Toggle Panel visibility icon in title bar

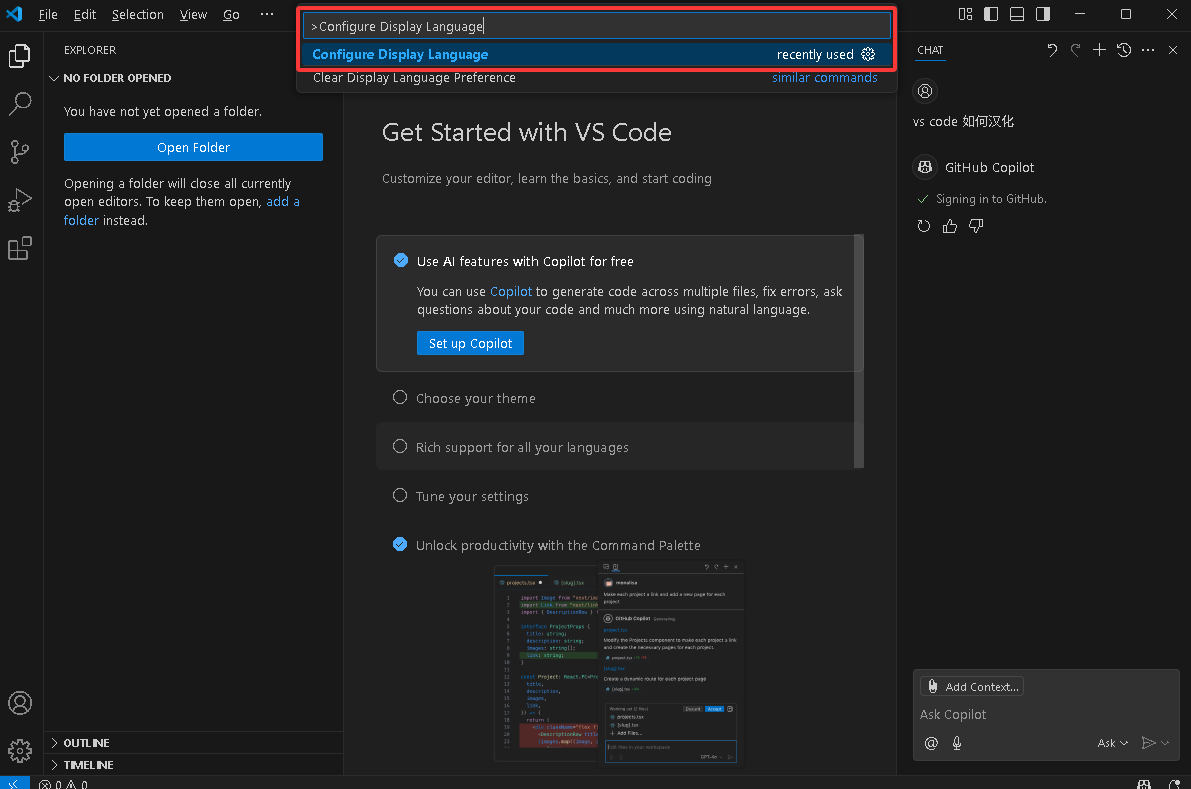click(1017, 14)
